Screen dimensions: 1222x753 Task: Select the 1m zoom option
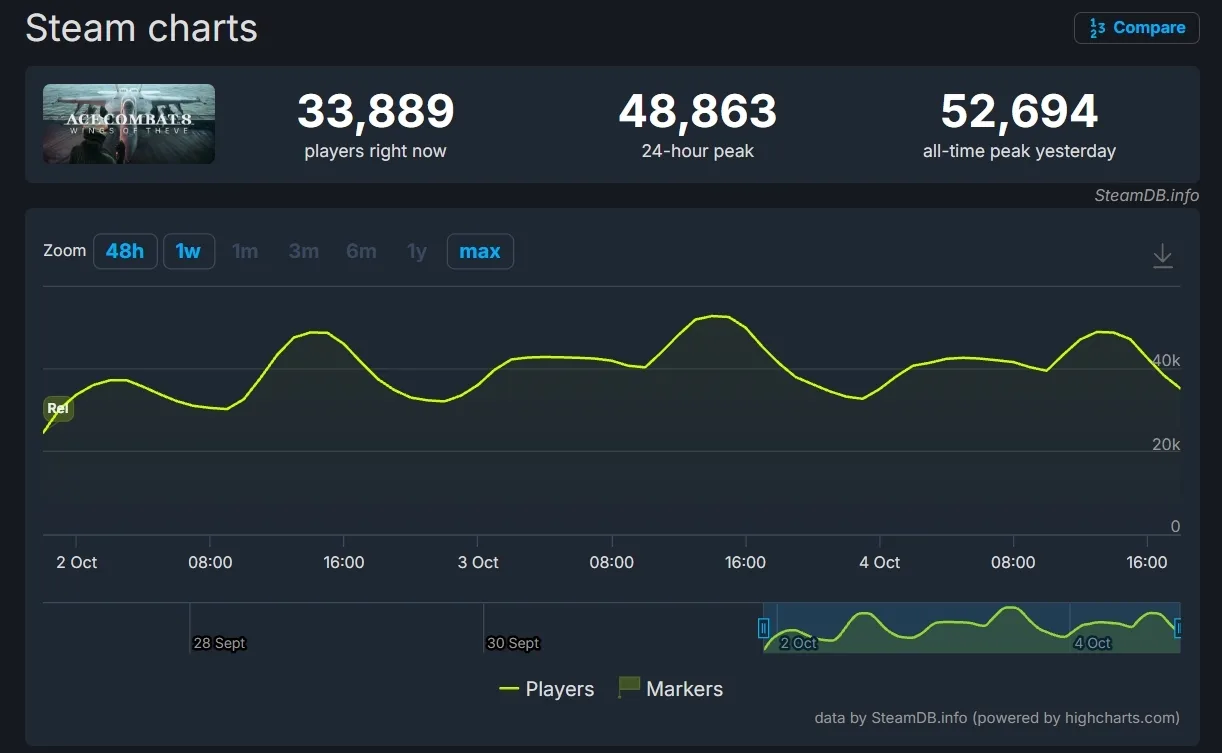[x=245, y=251]
